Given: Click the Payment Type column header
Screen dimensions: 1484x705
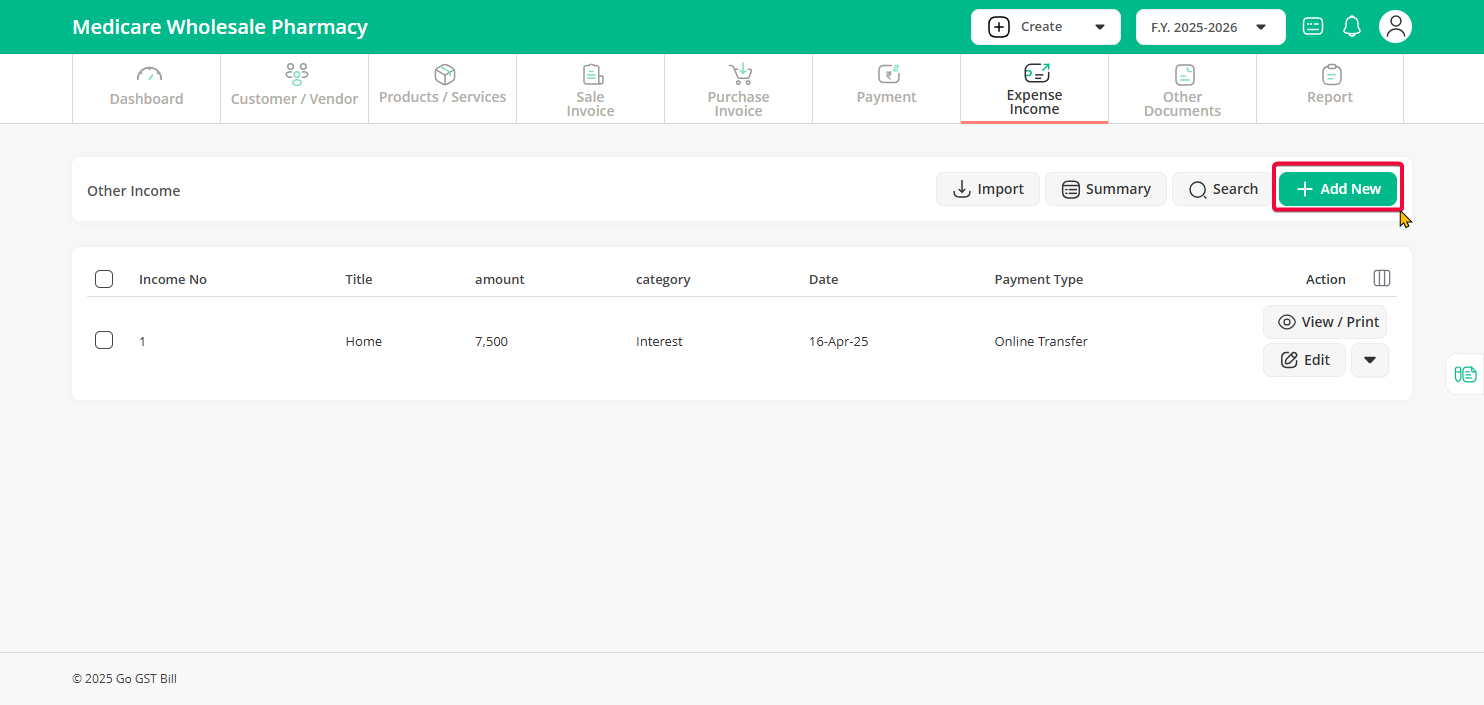Looking at the screenshot, I should point(1039,279).
